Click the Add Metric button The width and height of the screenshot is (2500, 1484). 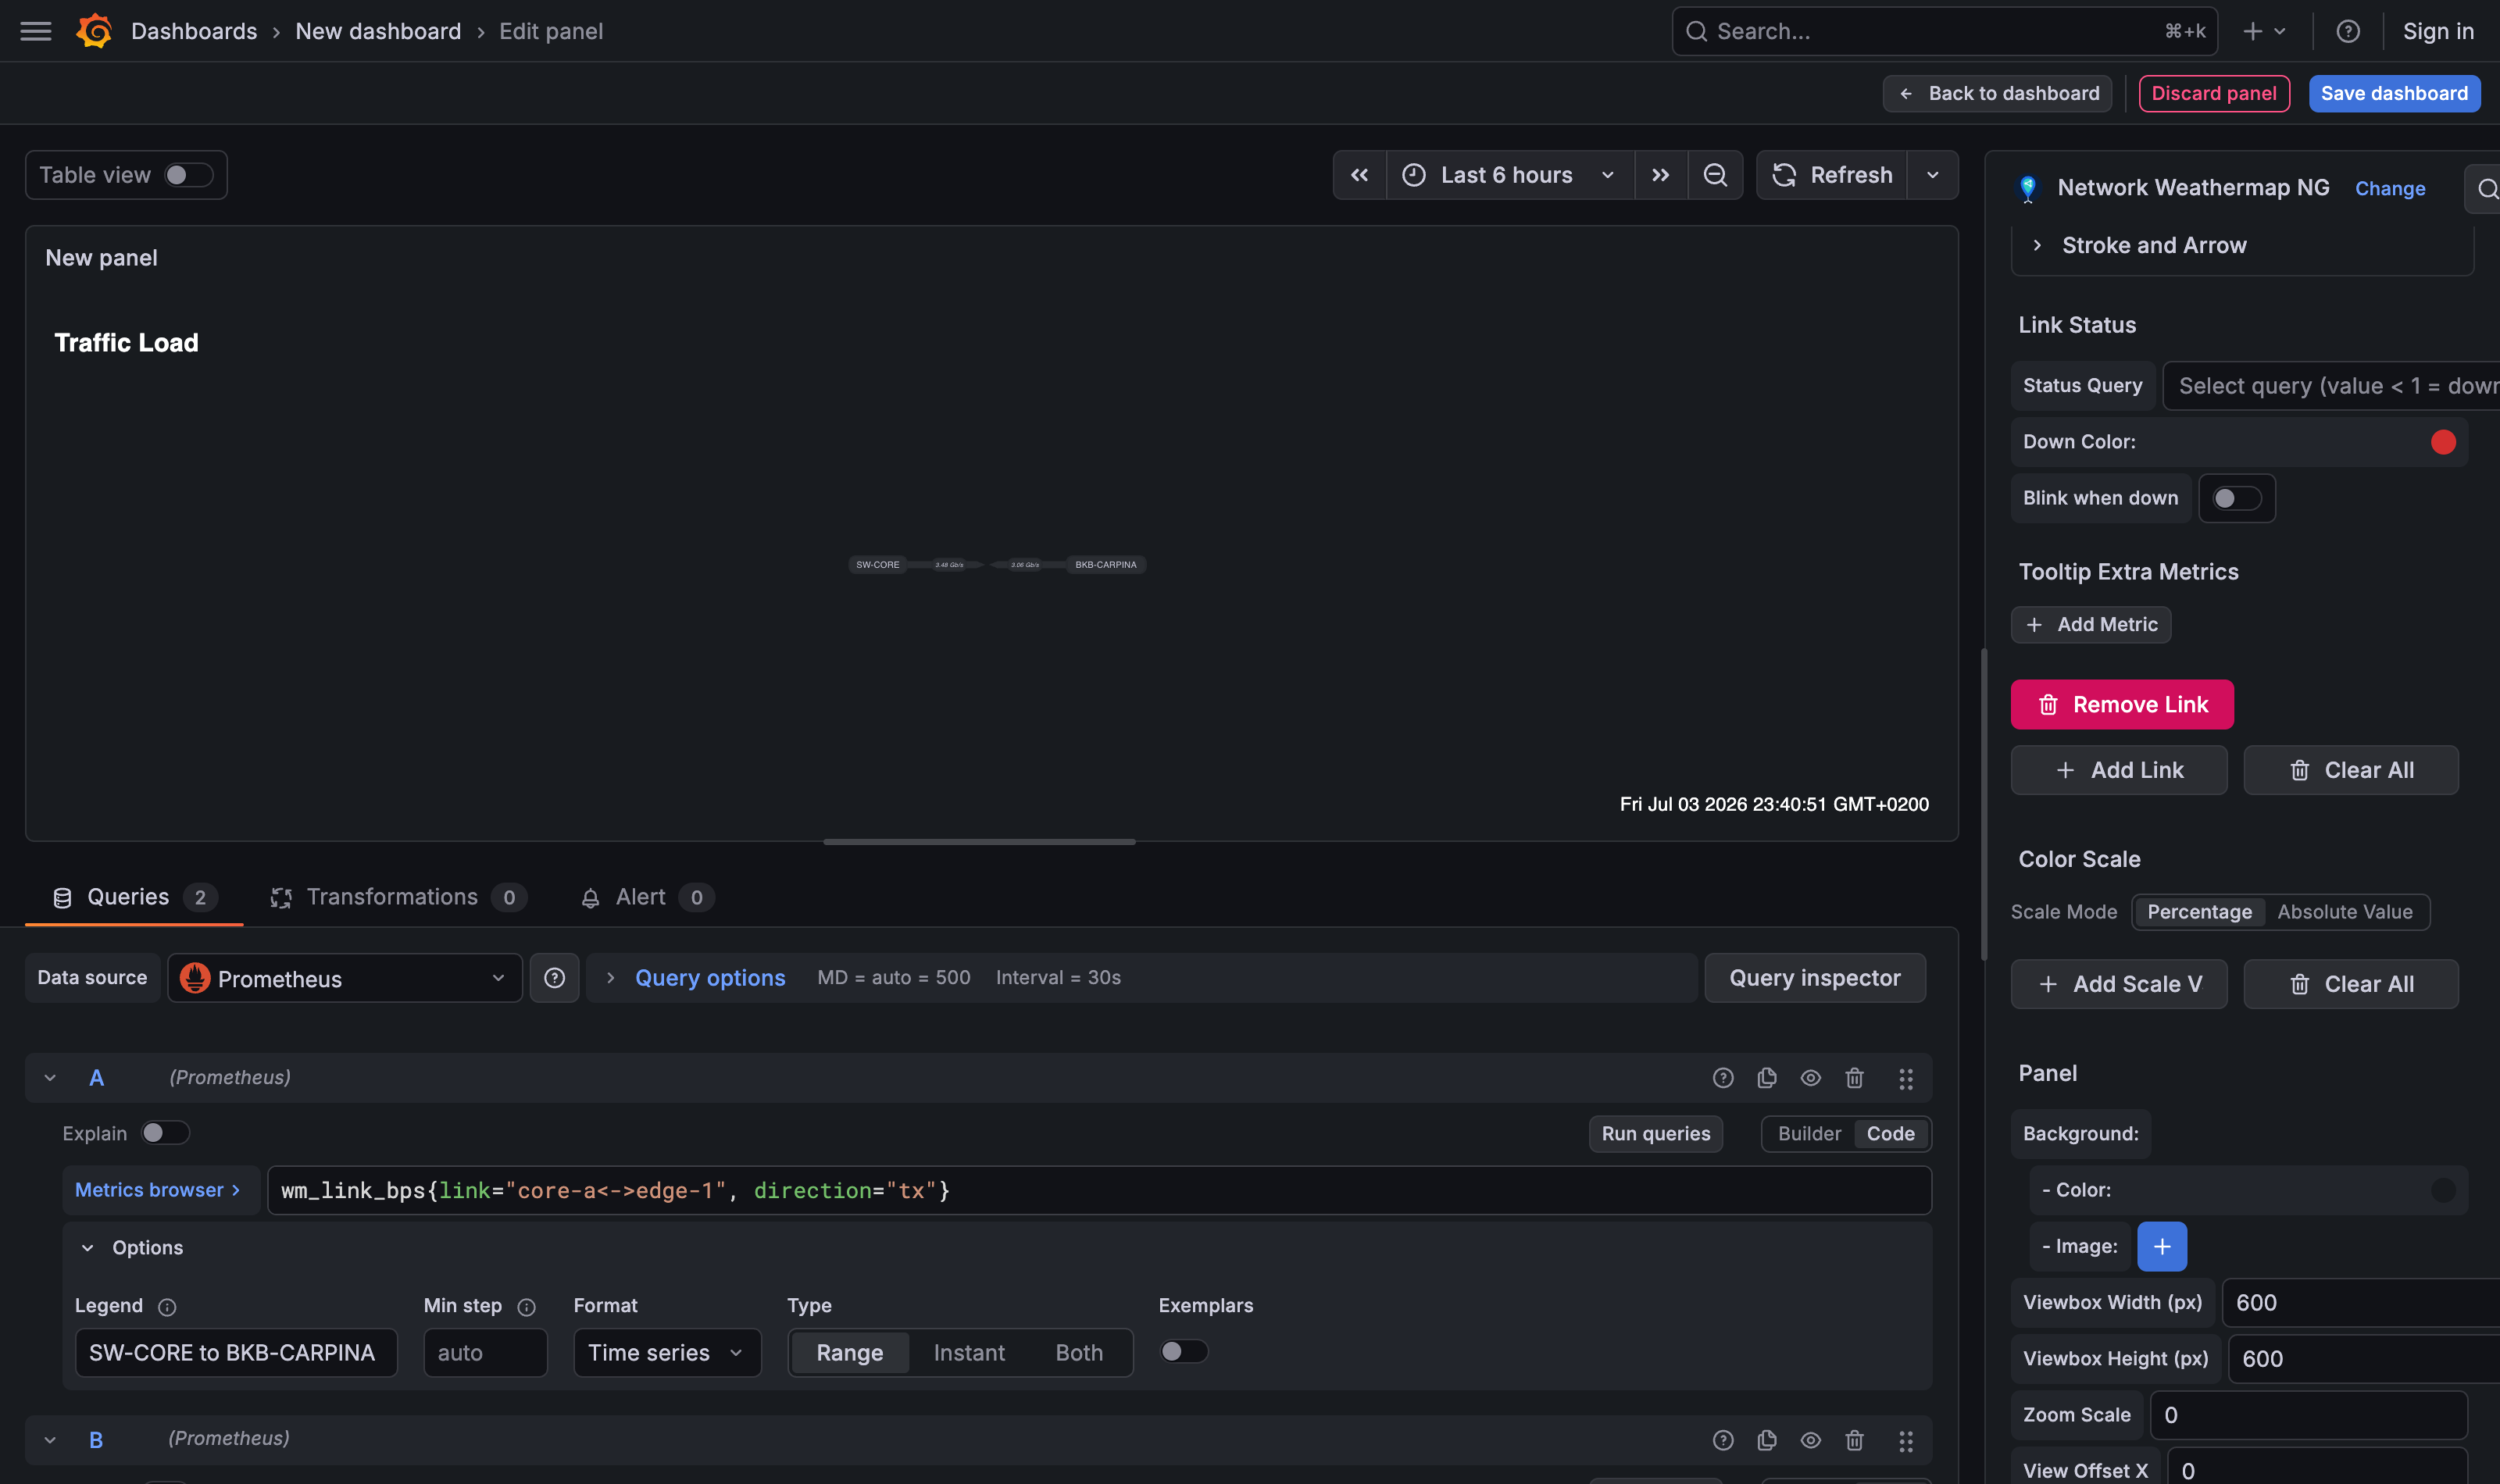click(x=2091, y=624)
